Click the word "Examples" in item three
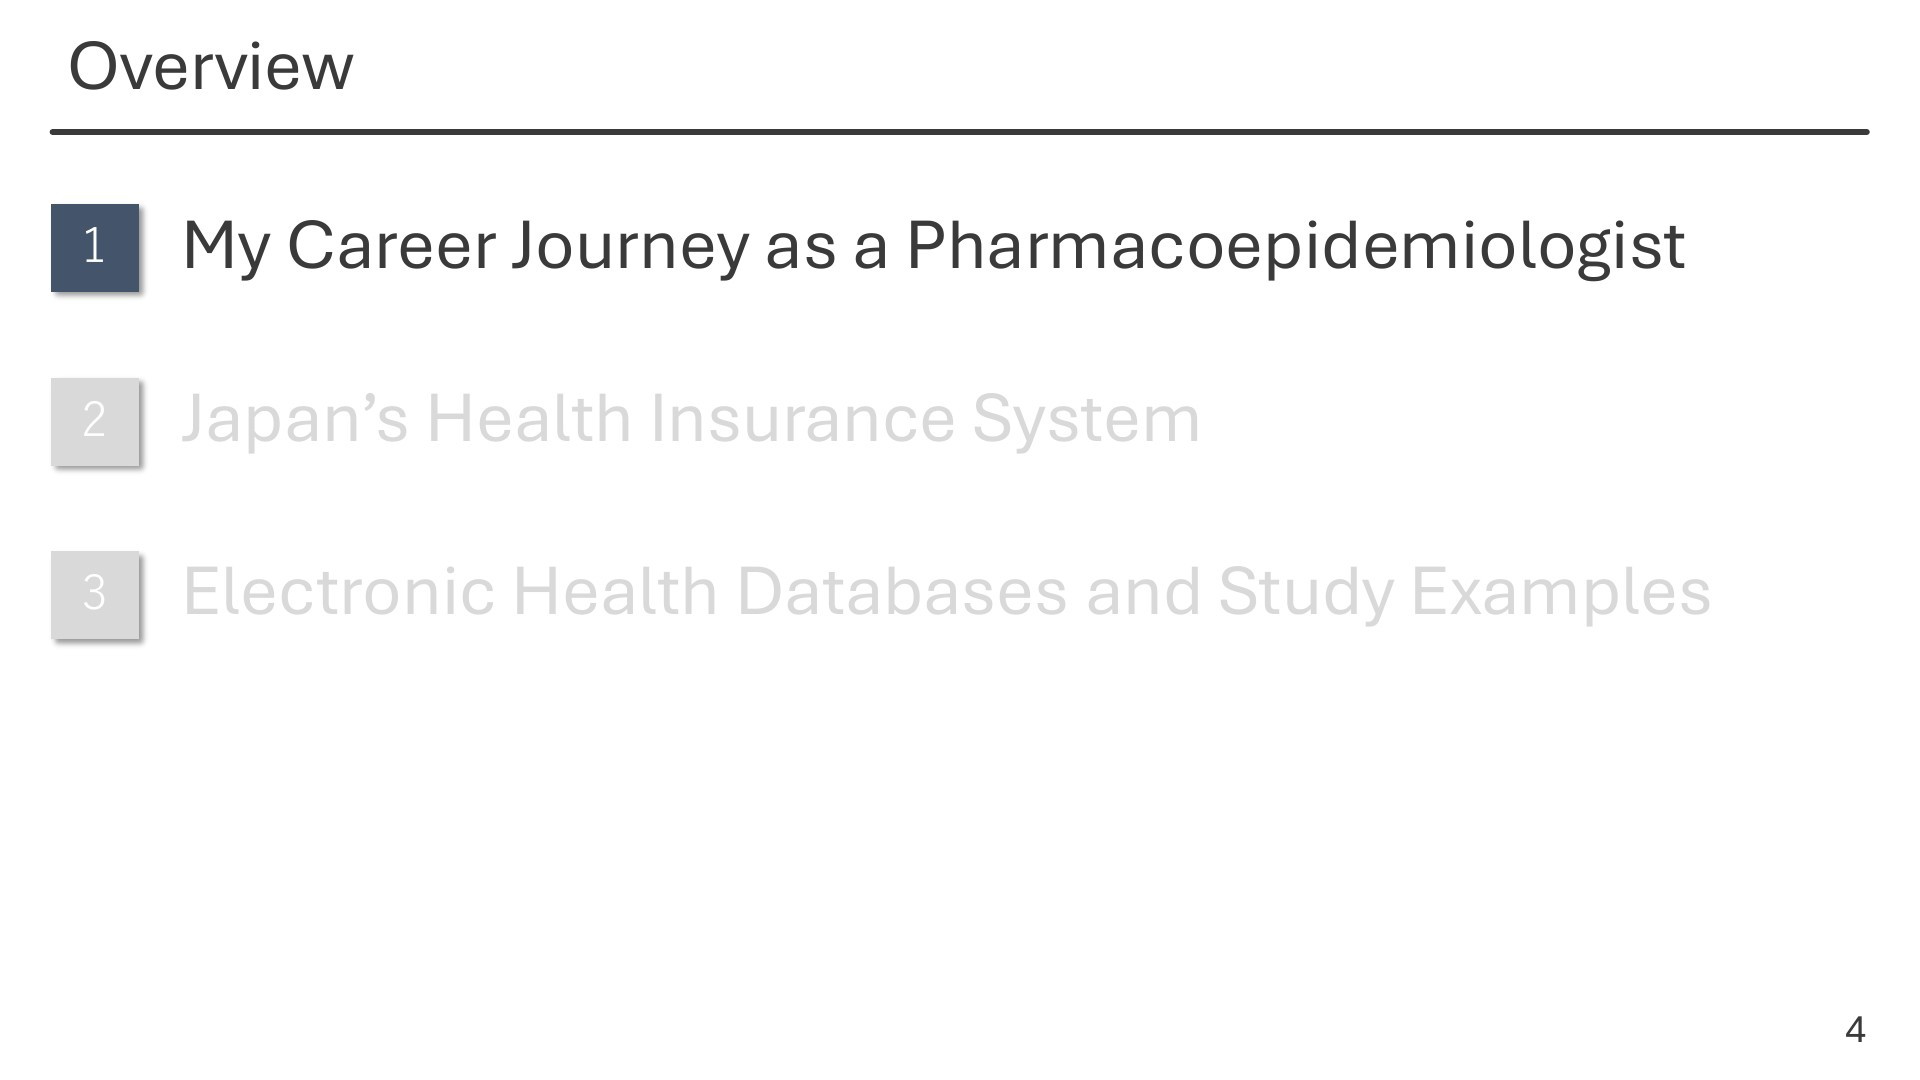The height and width of the screenshot is (1080, 1920). [1561, 593]
